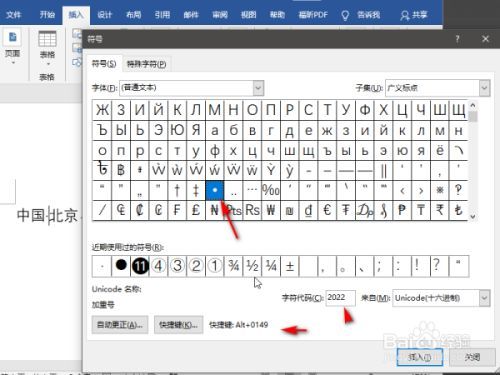Choose the per mille ‰ symbol
Image resolution: width=500 pixels, height=375 pixels.
pyautogui.click(x=271, y=190)
